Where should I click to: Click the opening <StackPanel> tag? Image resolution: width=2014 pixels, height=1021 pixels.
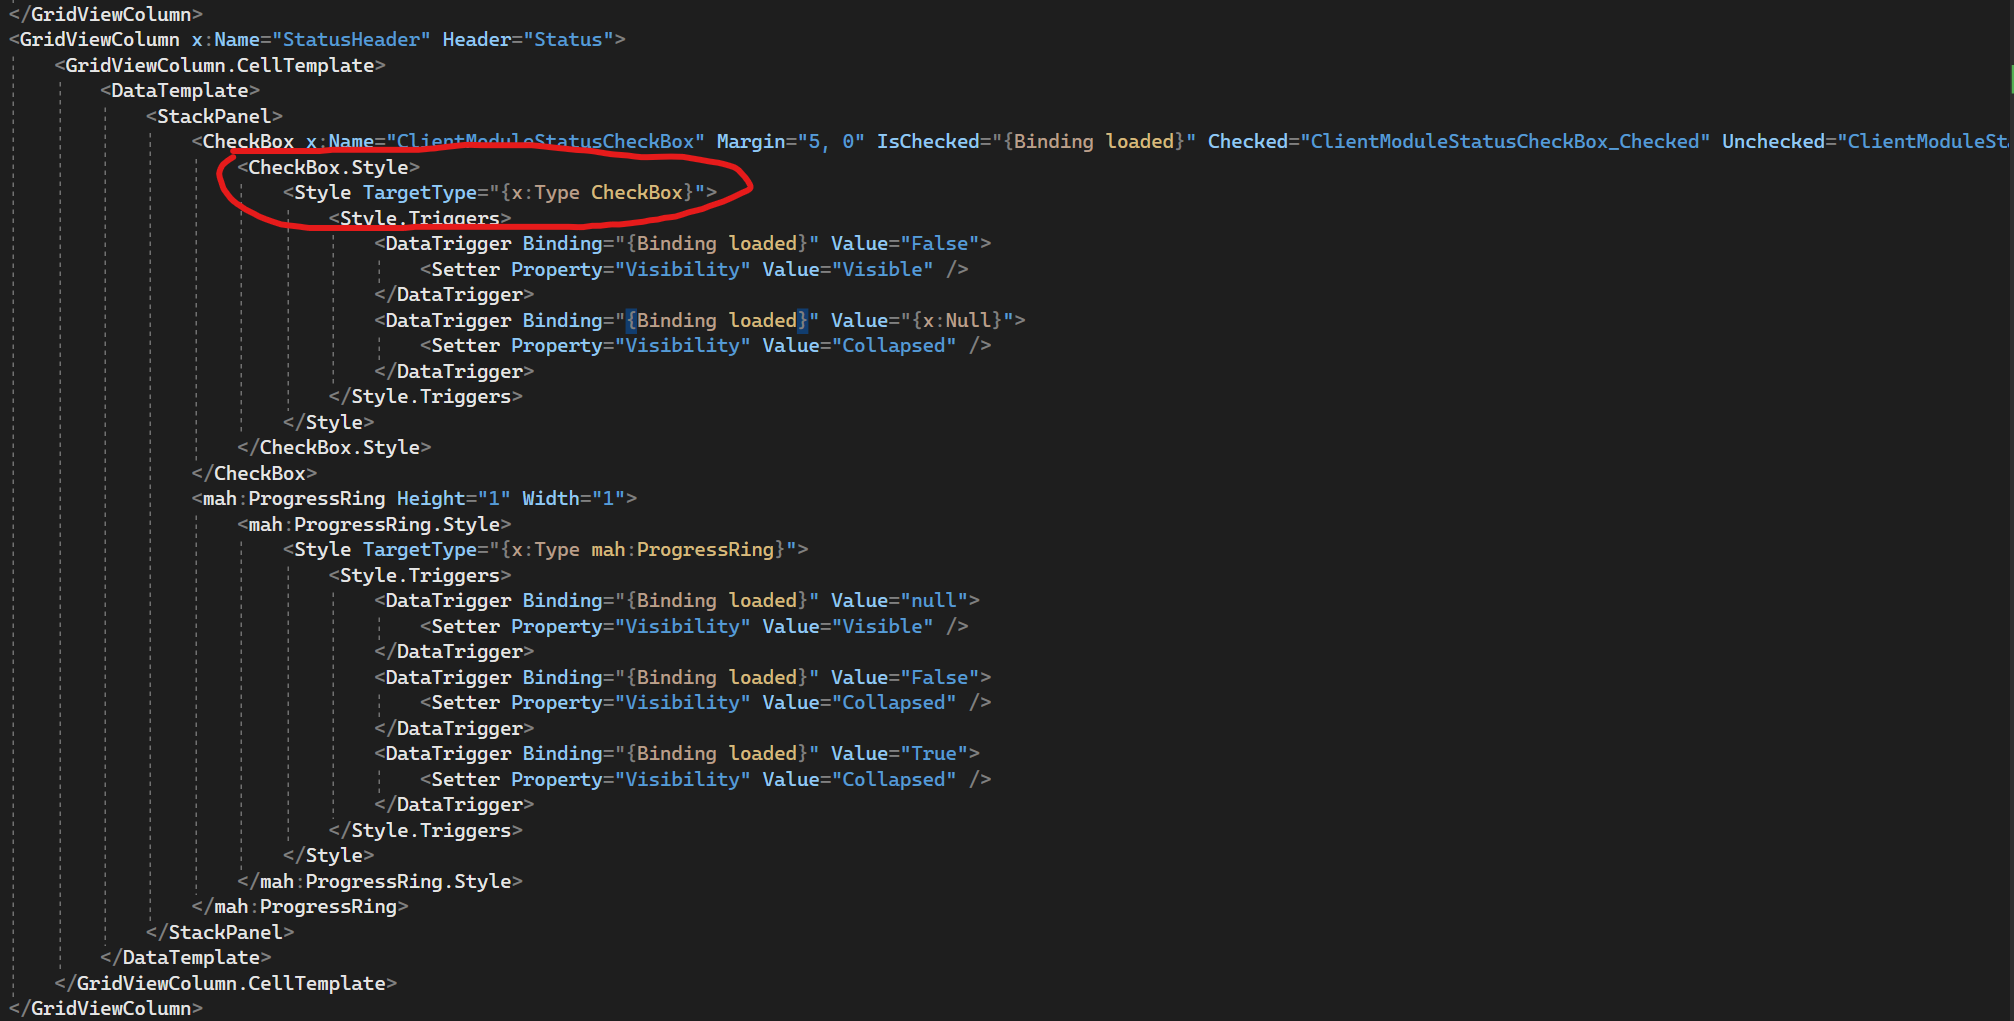tap(214, 116)
